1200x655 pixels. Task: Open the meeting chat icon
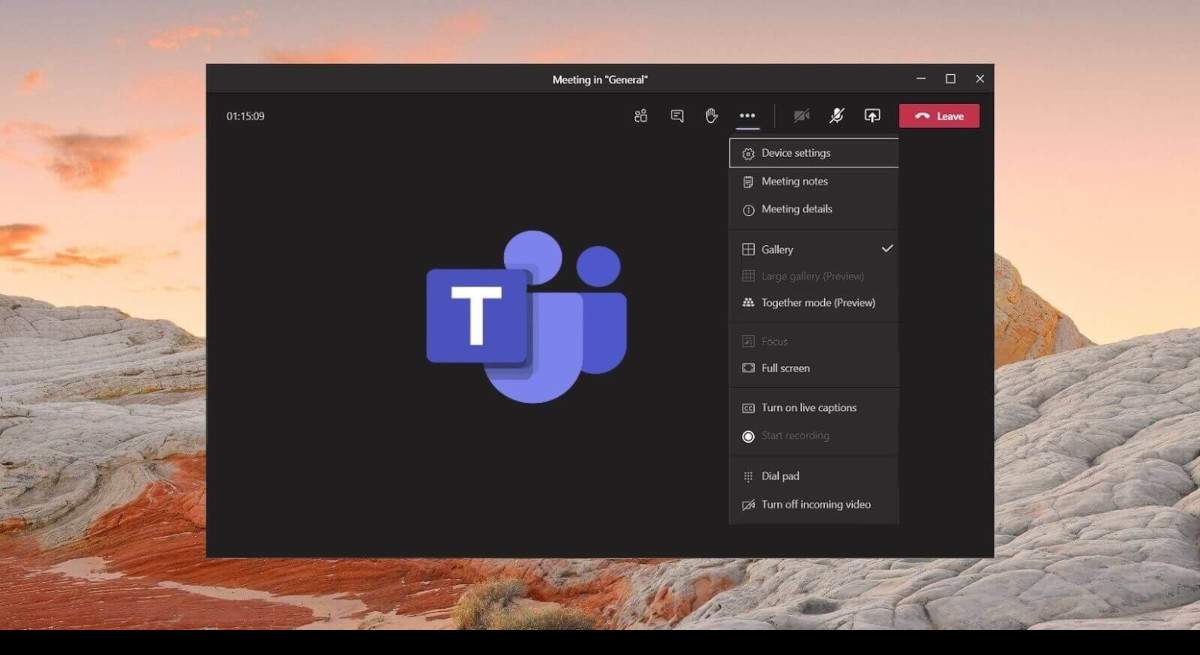[677, 116]
